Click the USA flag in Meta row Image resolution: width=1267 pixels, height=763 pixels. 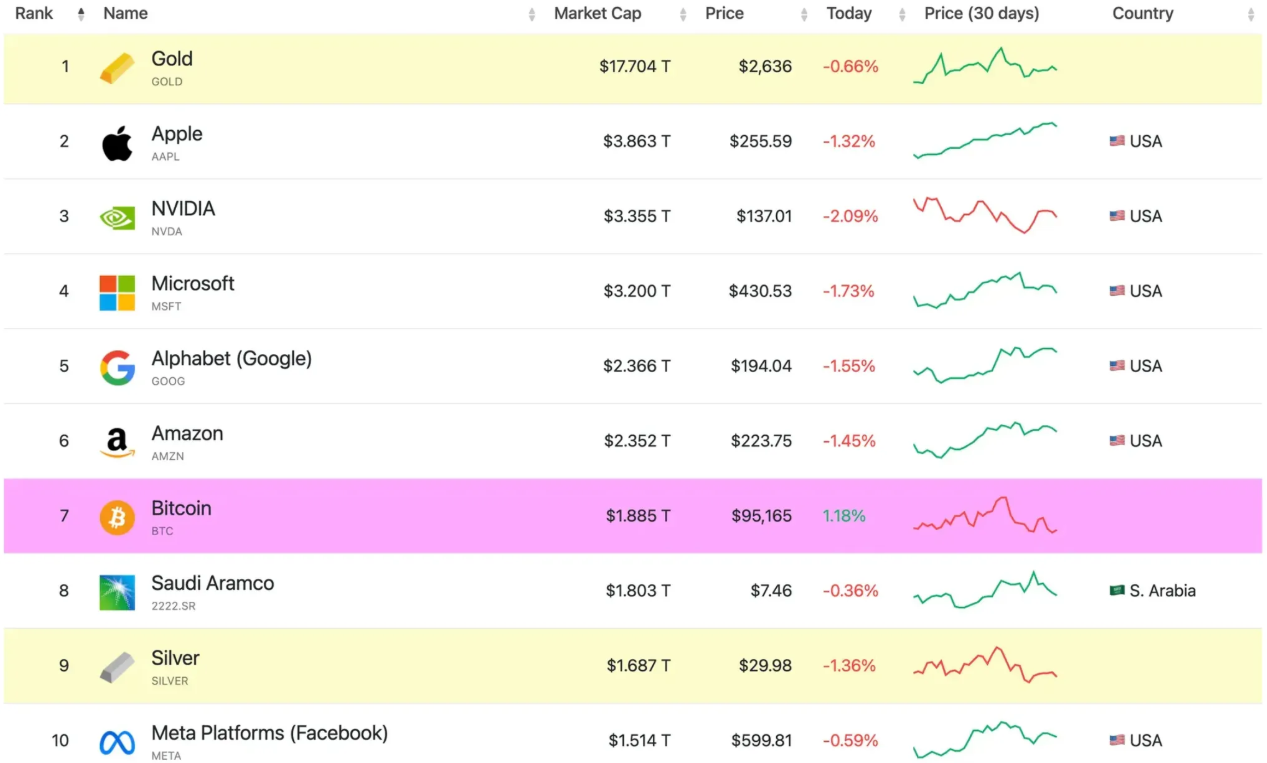[1117, 741]
